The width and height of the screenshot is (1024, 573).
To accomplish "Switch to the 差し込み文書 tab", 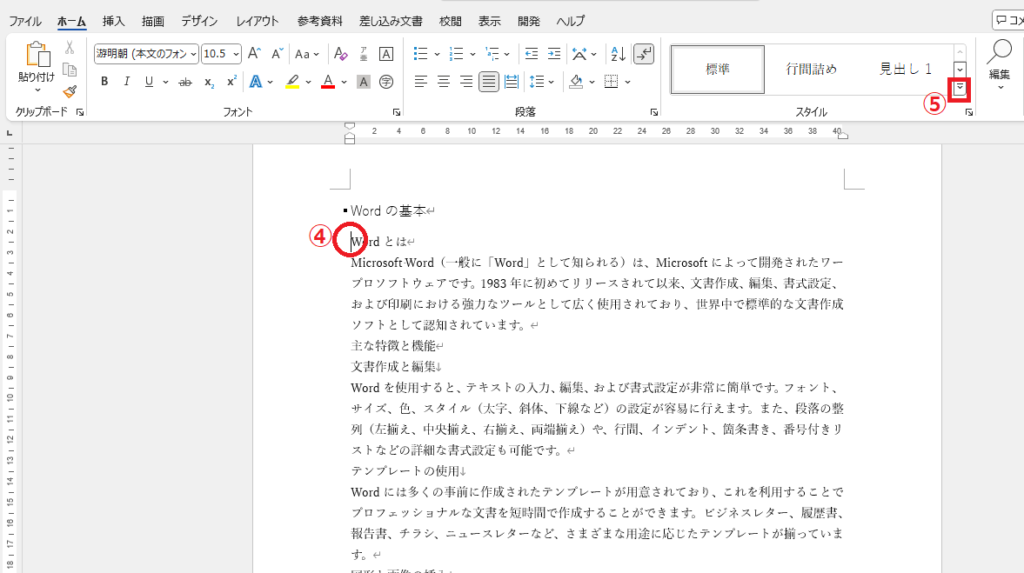I will (391, 21).
